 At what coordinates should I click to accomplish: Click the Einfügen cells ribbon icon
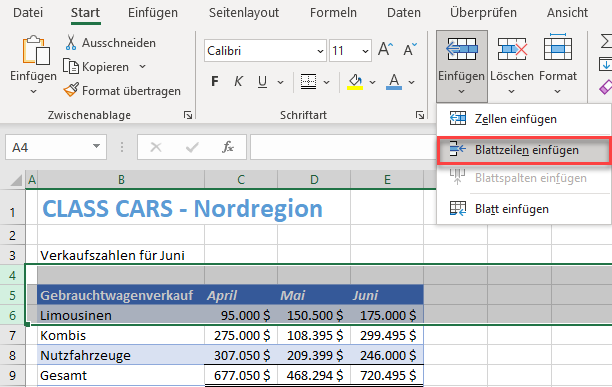coord(462,49)
